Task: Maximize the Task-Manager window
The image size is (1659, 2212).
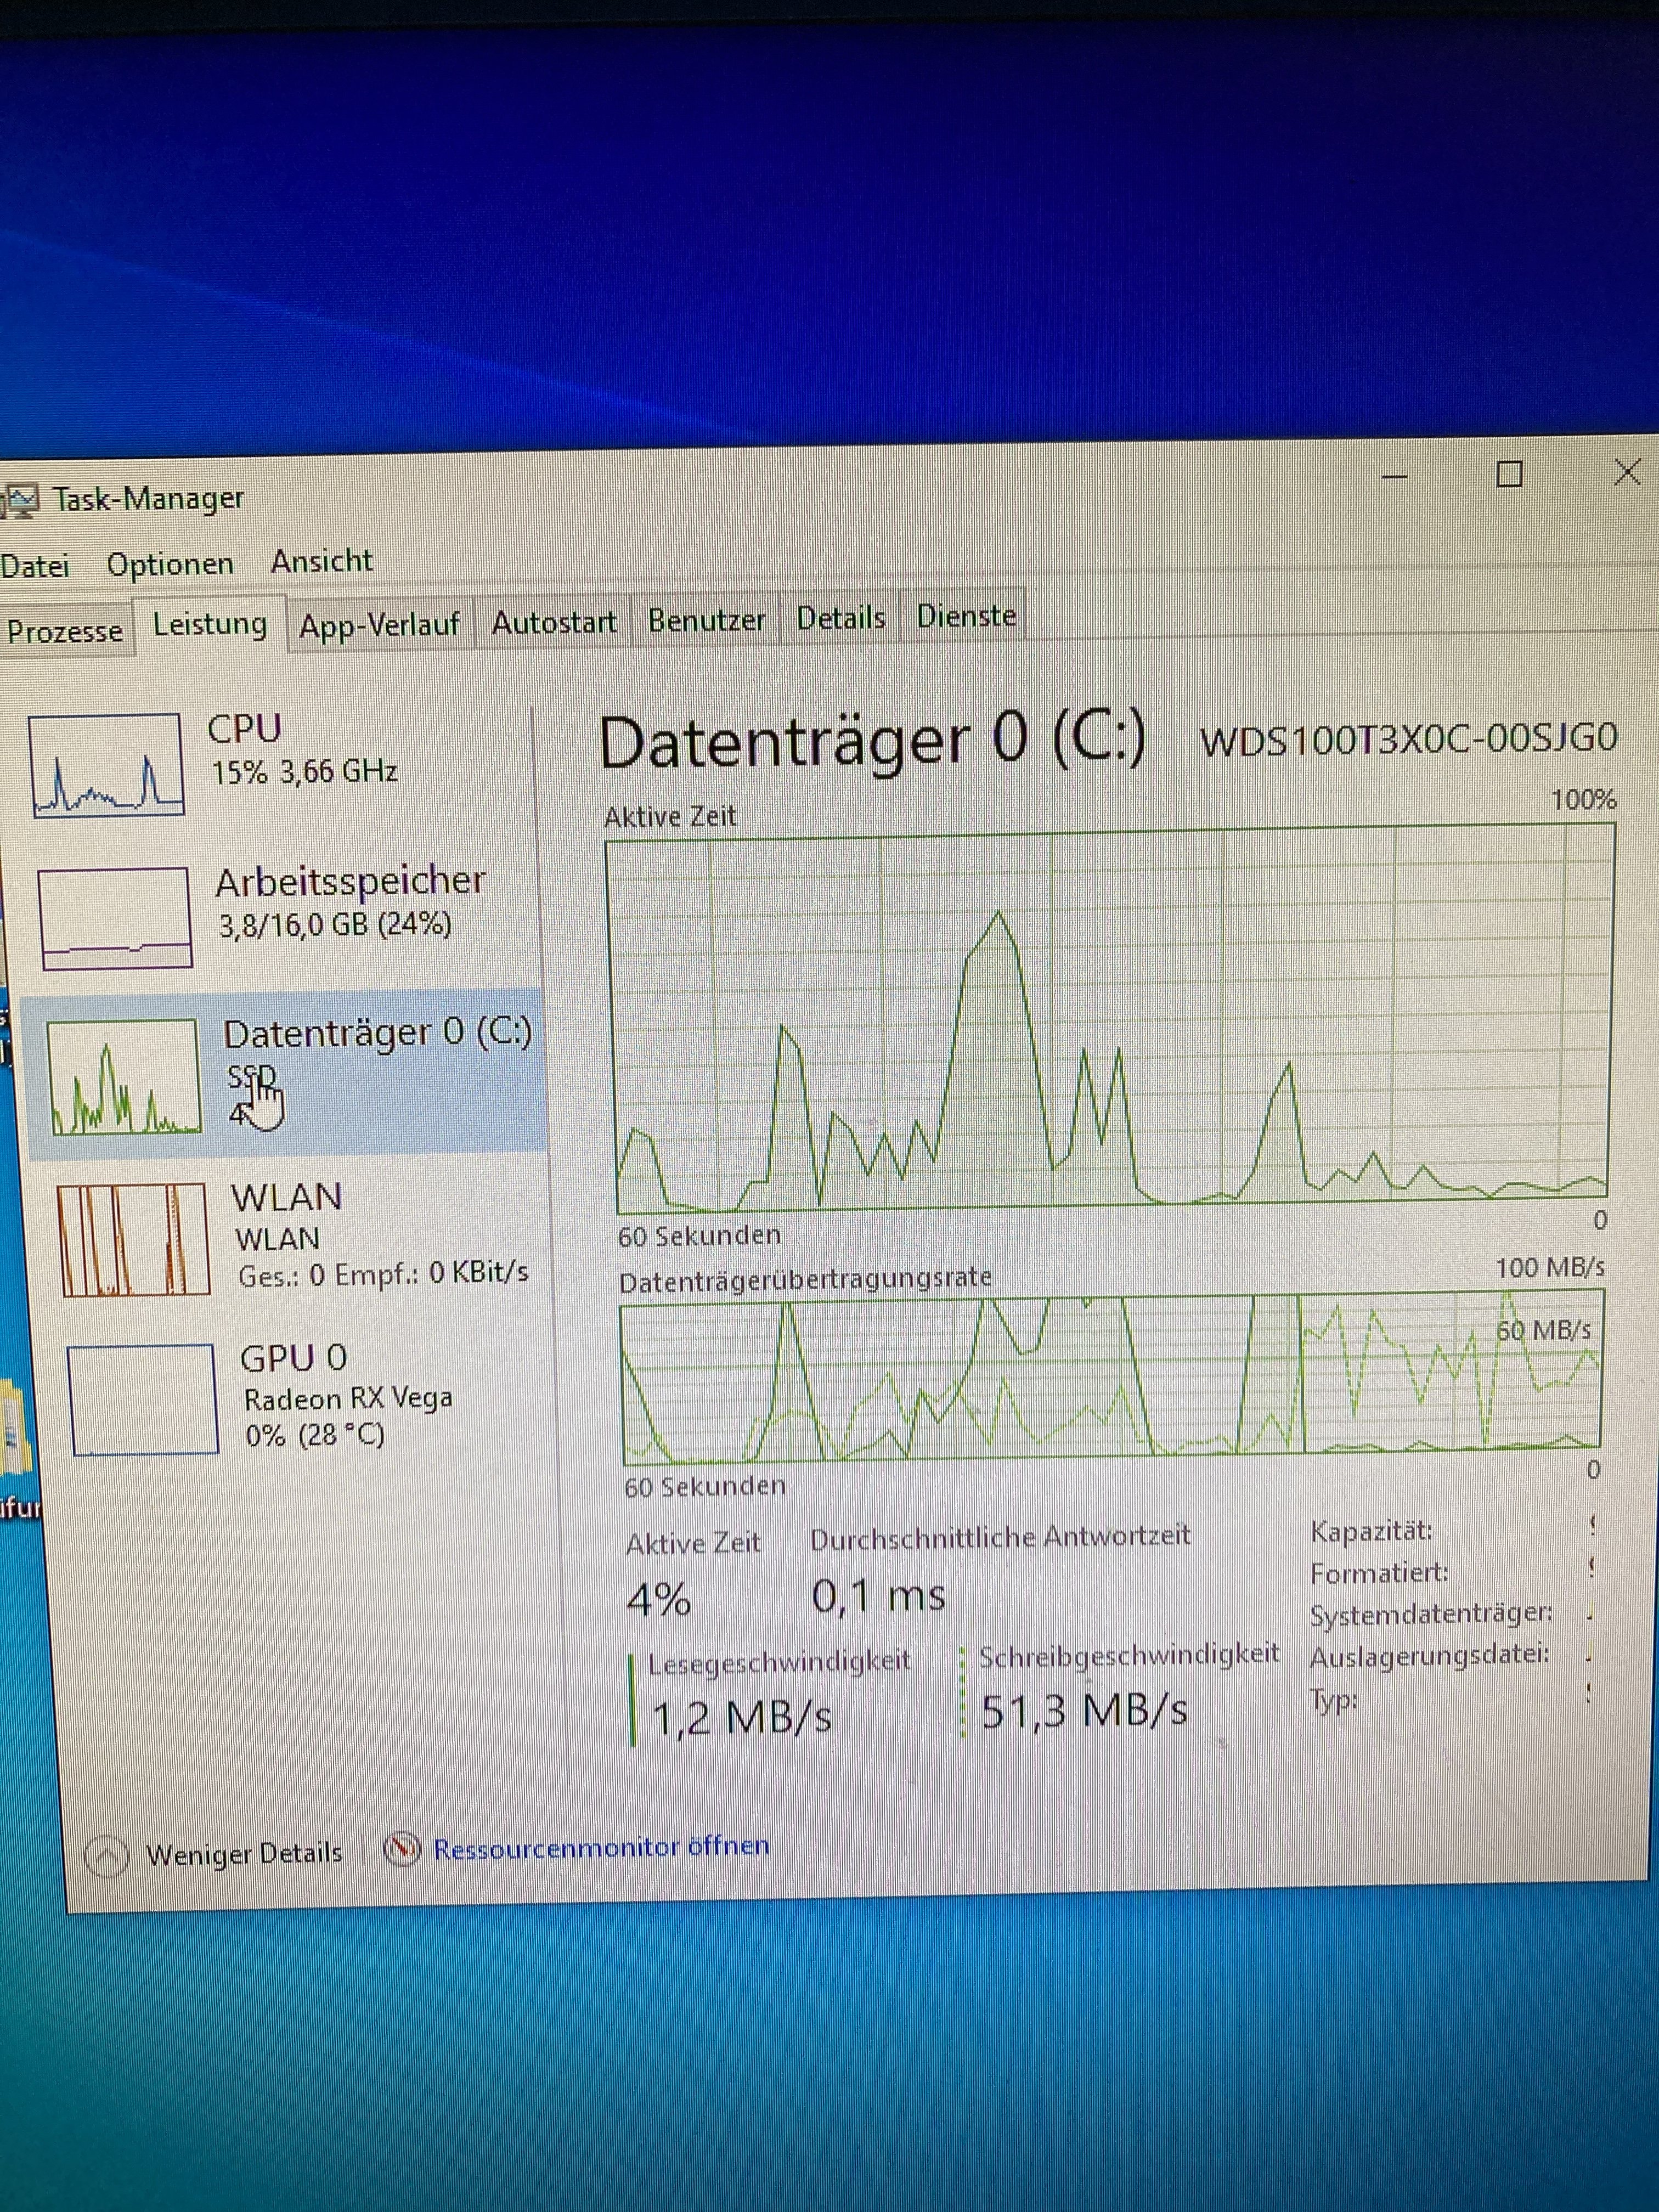Action: click(1508, 474)
